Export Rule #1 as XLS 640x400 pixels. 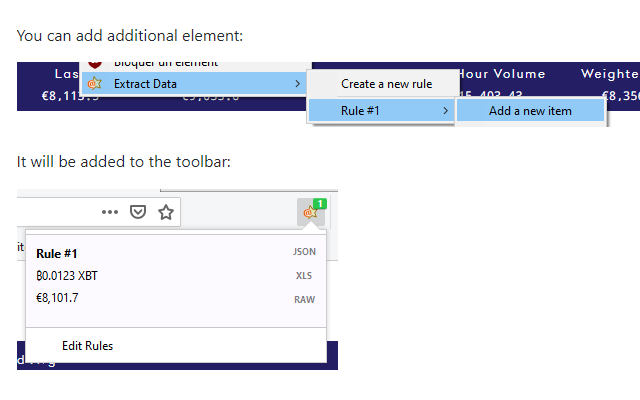point(304,276)
